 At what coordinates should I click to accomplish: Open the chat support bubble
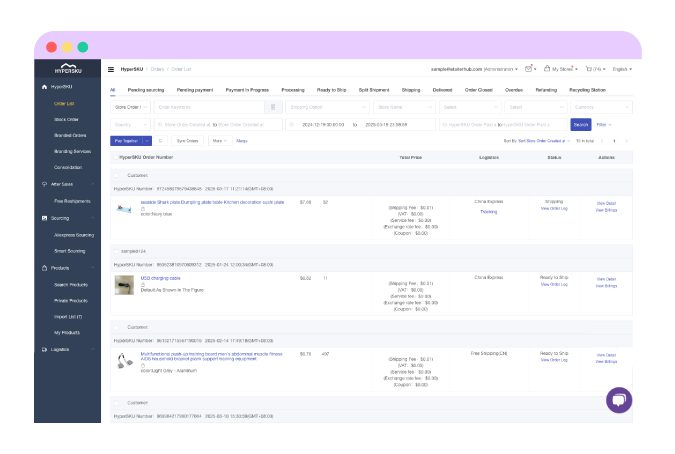tap(619, 400)
